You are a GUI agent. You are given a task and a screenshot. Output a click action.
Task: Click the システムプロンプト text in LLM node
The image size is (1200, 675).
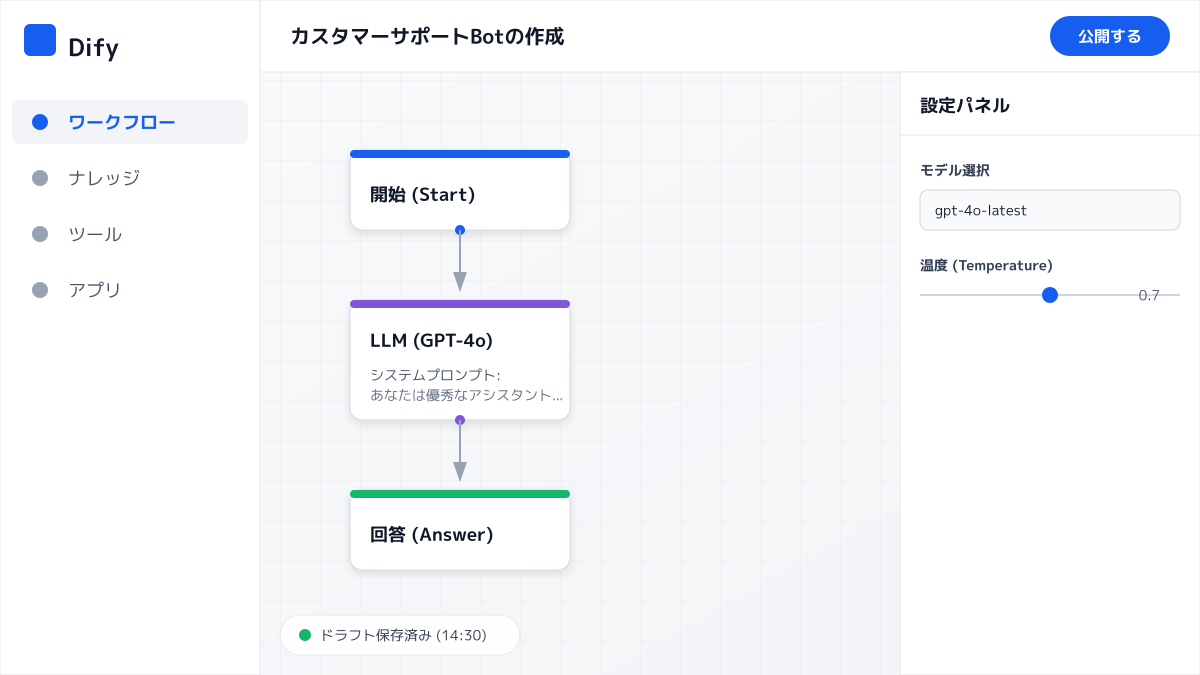tap(465, 383)
